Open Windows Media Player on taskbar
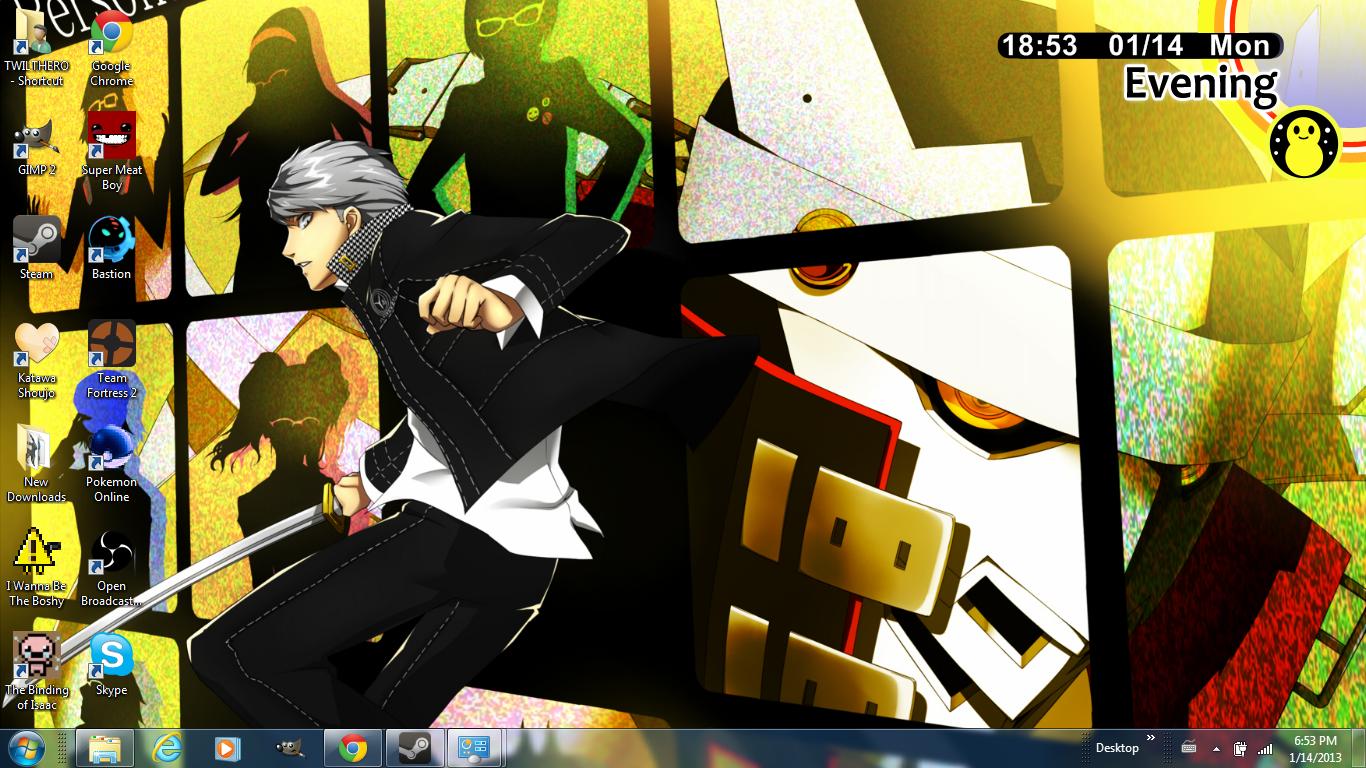 [228, 748]
